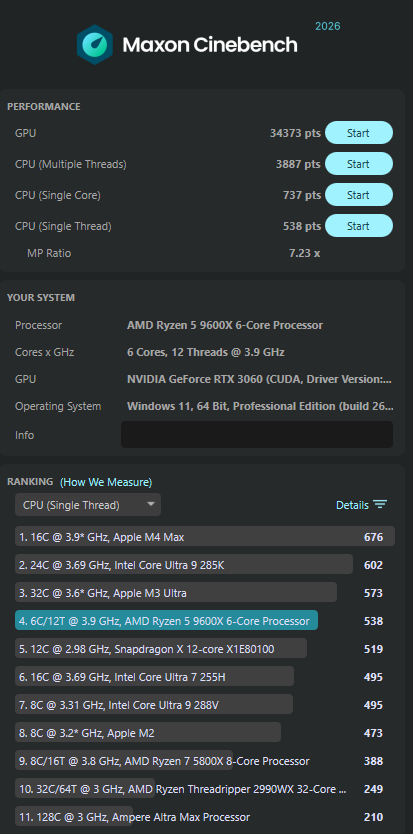Open the How We Measure link
This screenshot has width=413, height=834.
pos(106,482)
